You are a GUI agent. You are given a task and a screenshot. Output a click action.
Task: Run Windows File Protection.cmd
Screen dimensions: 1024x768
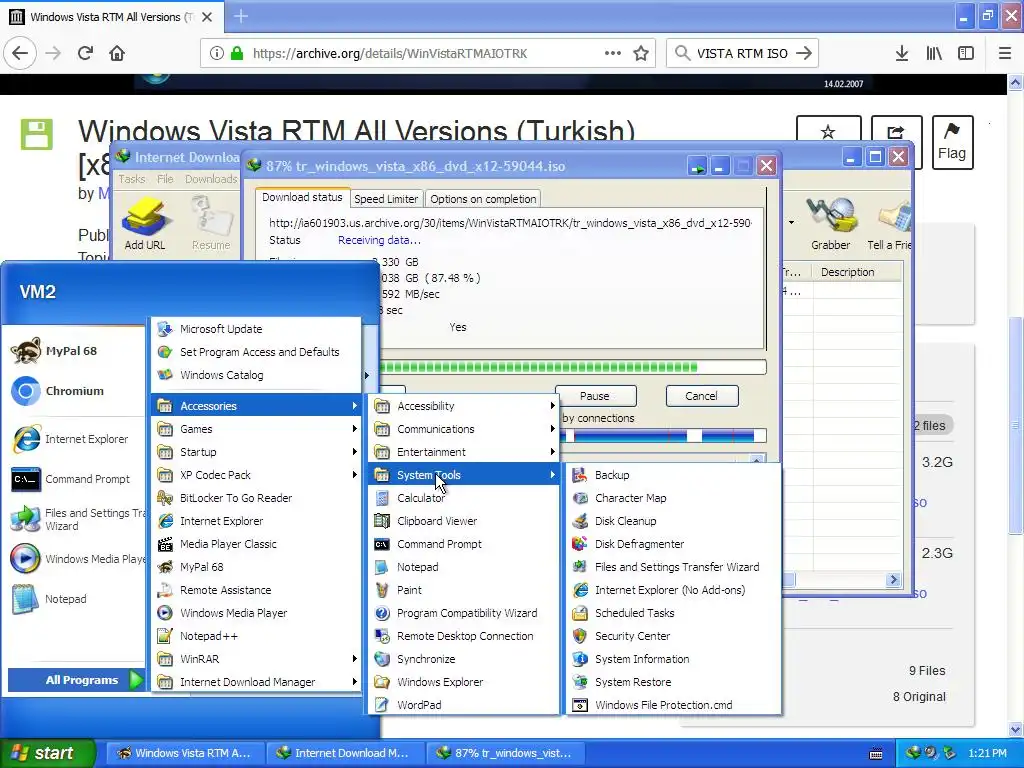(x=673, y=705)
